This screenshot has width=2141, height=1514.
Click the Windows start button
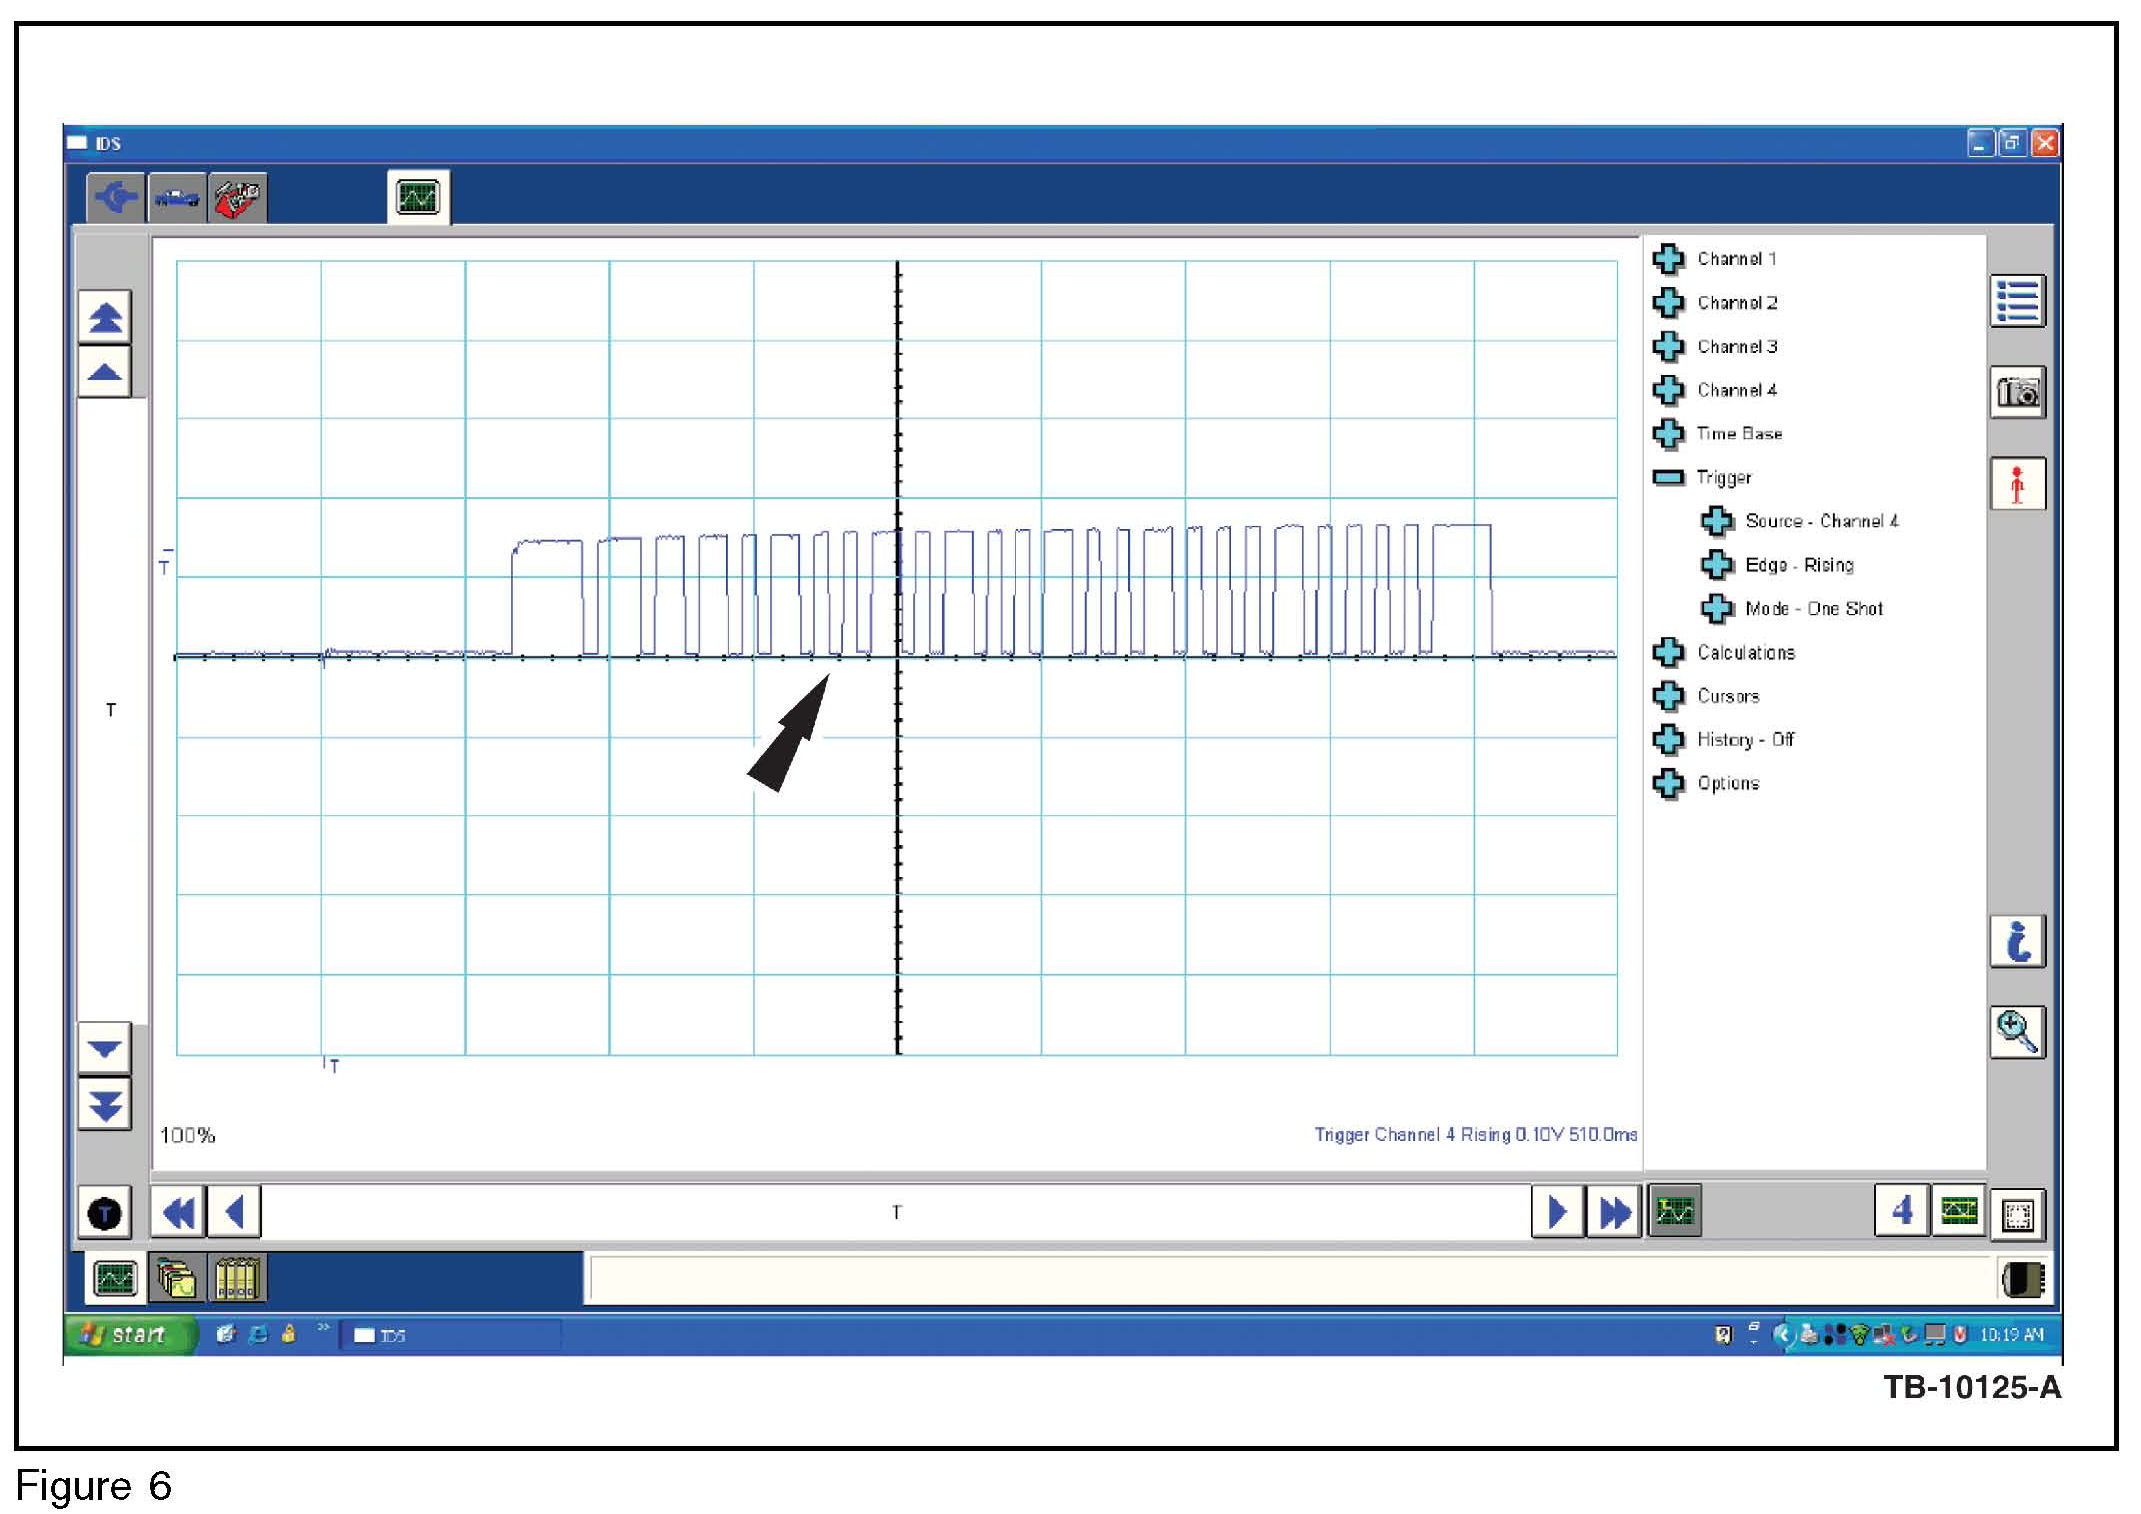pyautogui.click(x=128, y=1334)
